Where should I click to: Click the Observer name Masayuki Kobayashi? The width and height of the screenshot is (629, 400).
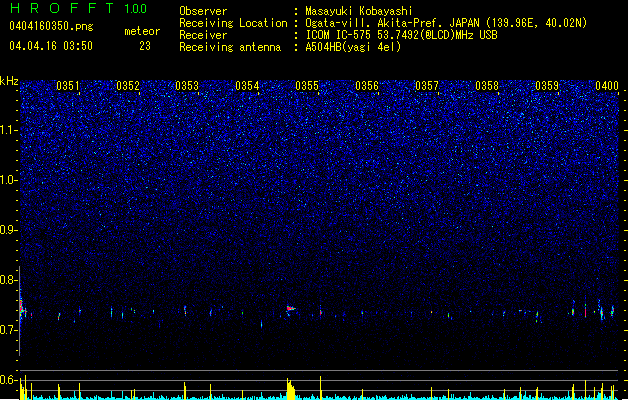click(x=359, y=11)
